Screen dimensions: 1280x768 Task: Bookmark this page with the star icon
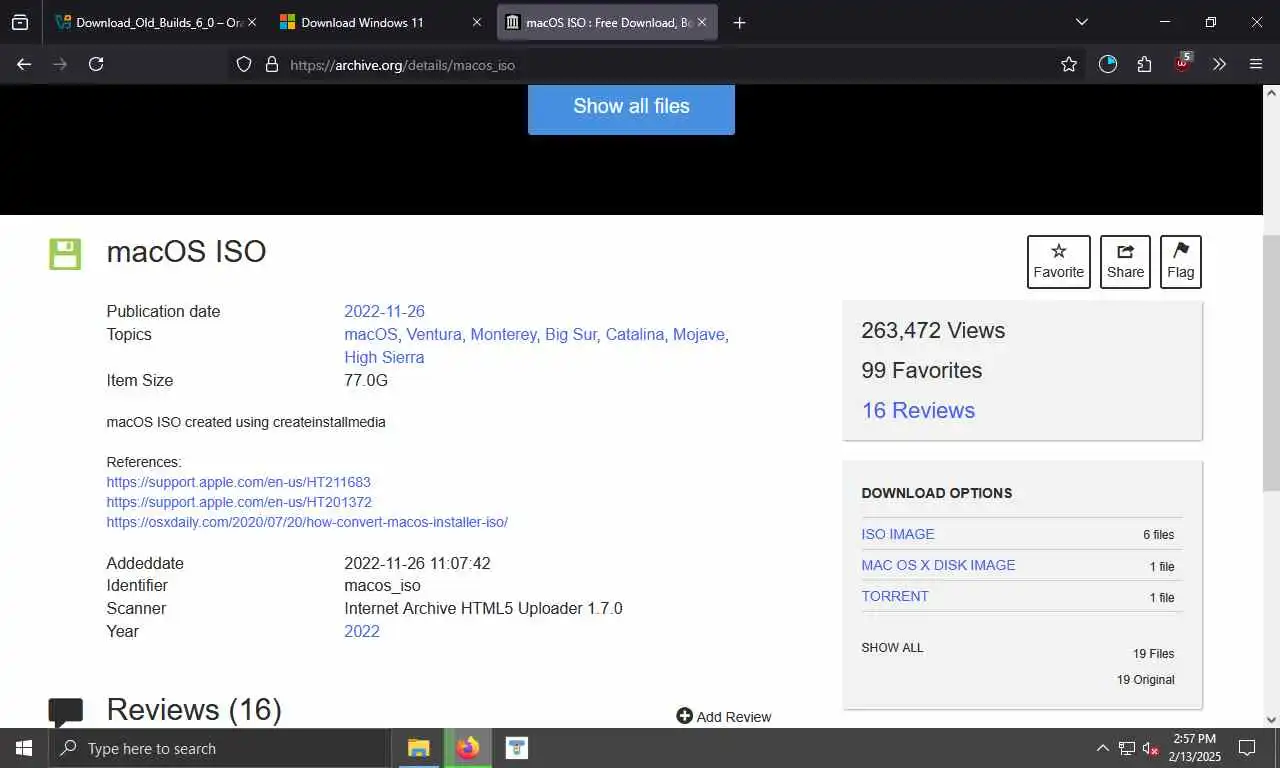pyautogui.click(x=1069, y=64)
